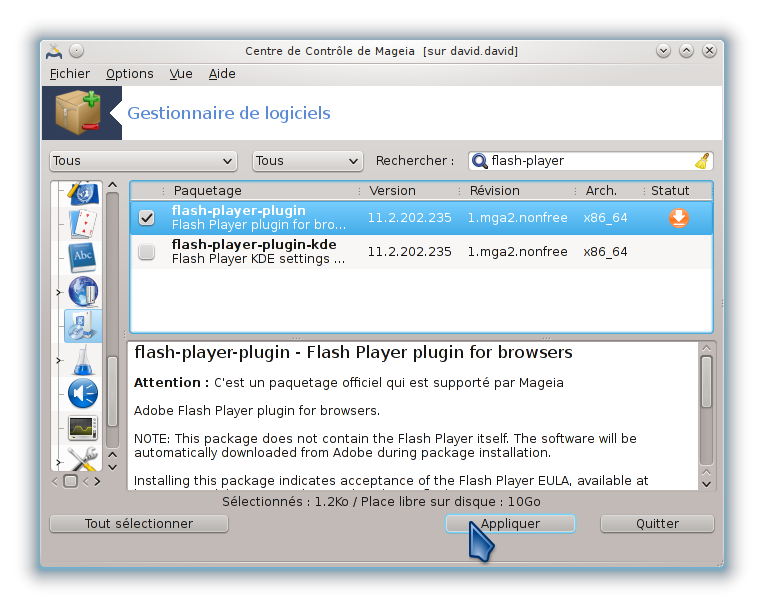Uncheck the flash-player-plugin checkbox
Screen dimensions: 764x607
pos(147,218)
